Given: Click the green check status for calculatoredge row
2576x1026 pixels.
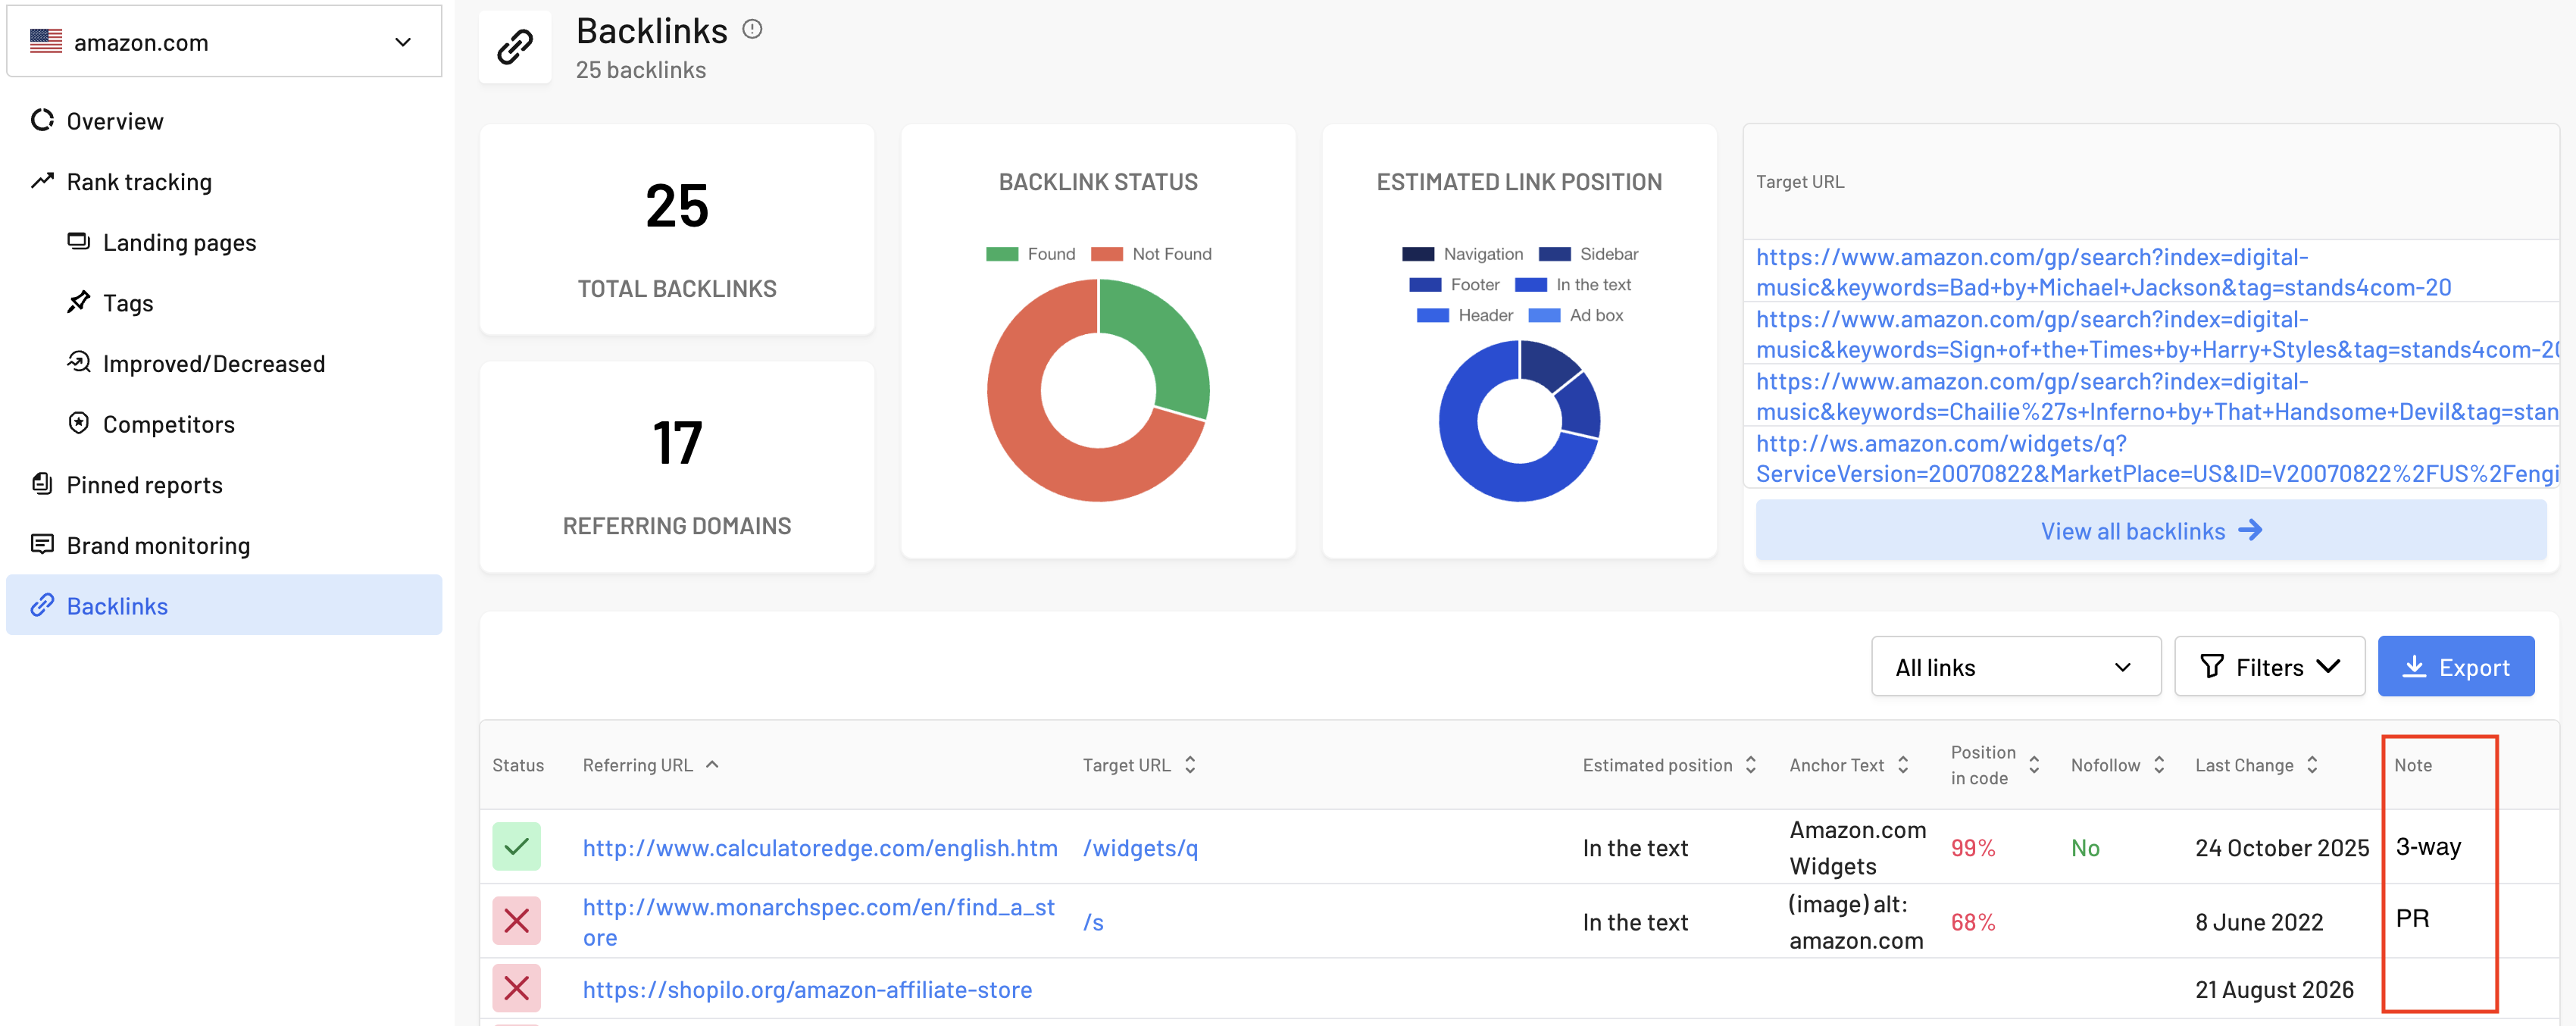Looking at the screenshot, I should pos(516,846).
